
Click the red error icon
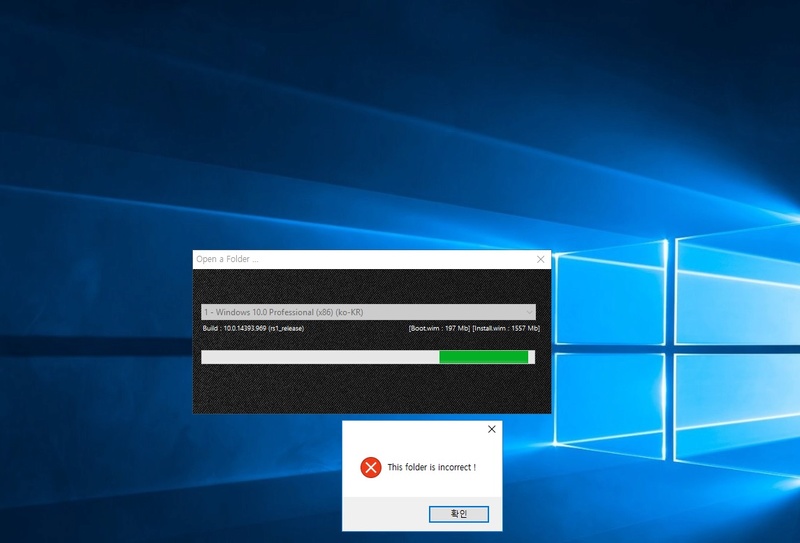pos(371,467)
